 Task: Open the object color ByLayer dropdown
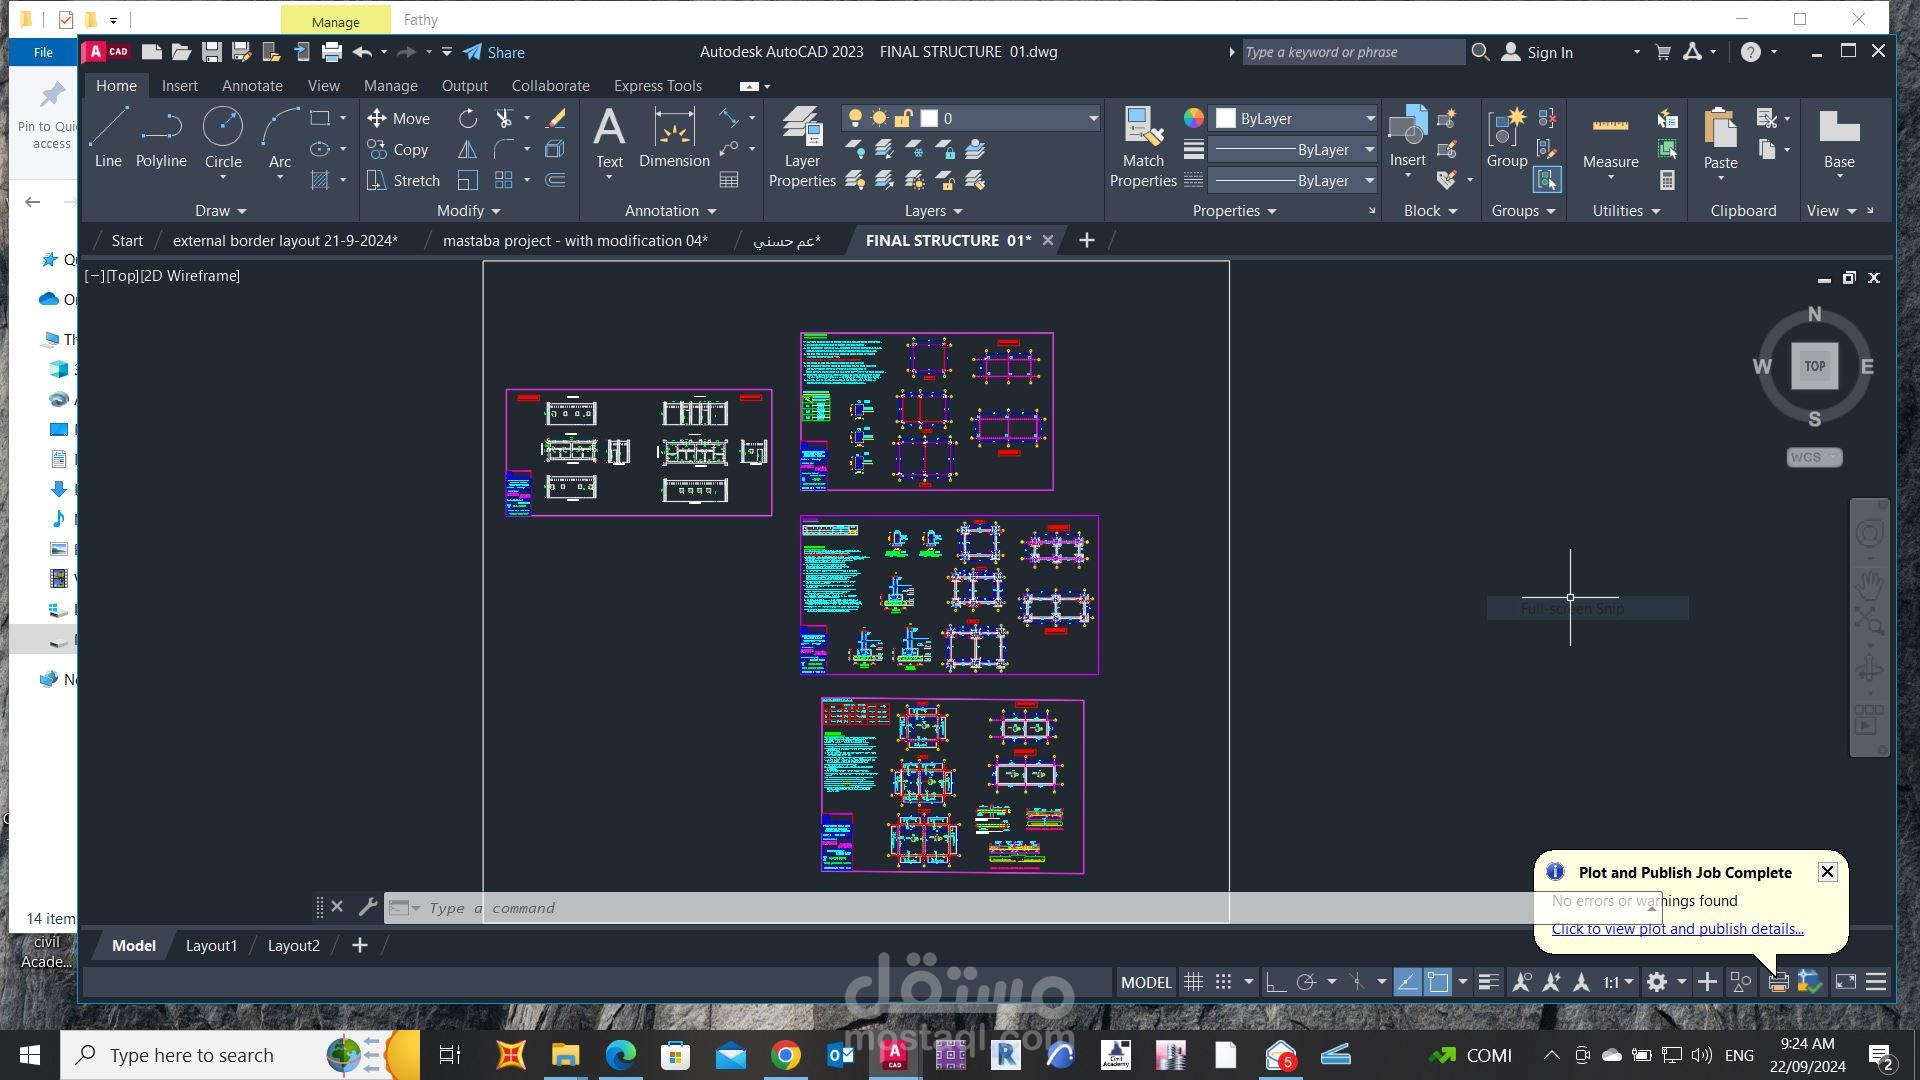(x=1293, y=118)
